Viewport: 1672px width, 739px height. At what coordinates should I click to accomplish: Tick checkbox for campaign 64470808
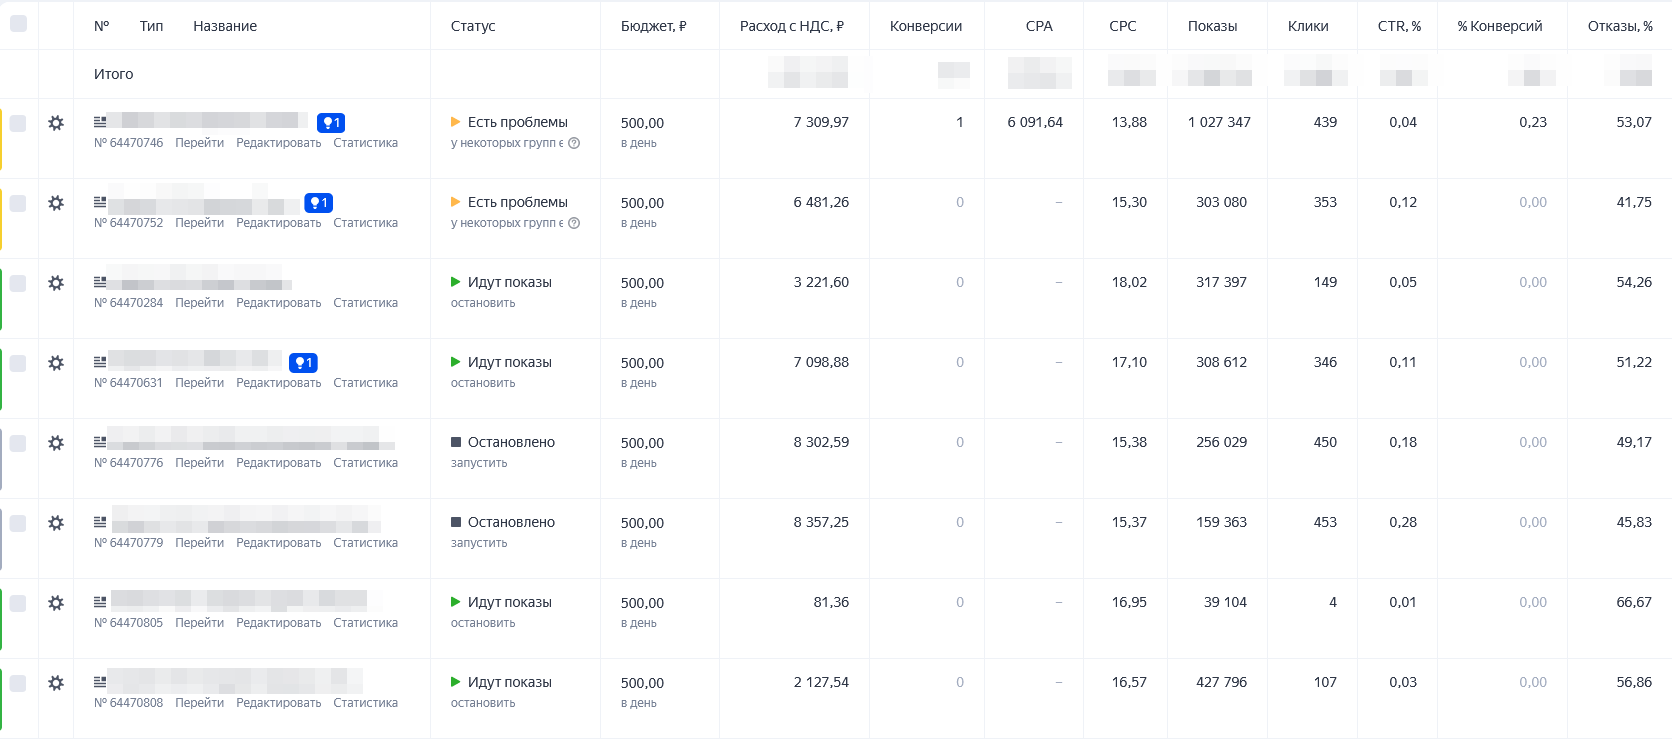(x=18, y=683)
